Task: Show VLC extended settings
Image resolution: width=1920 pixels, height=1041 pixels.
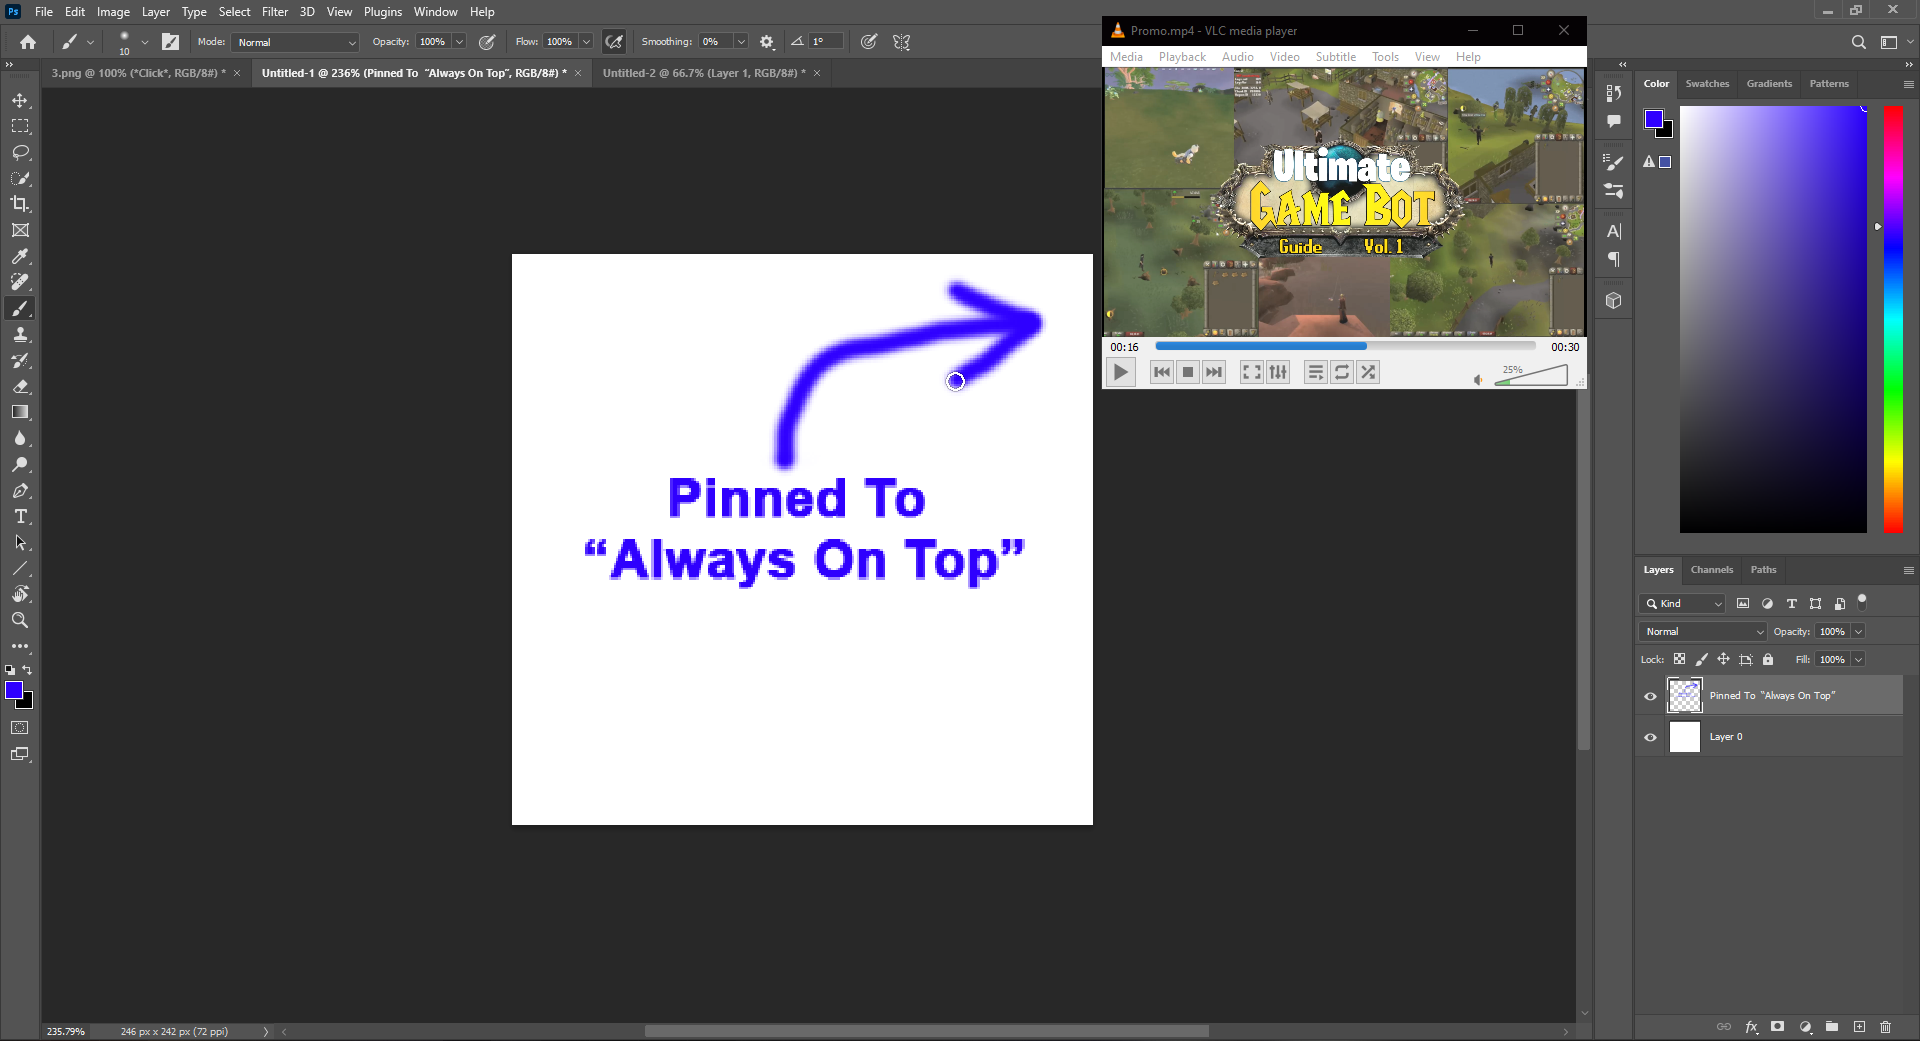Action: click(1278, 372)
